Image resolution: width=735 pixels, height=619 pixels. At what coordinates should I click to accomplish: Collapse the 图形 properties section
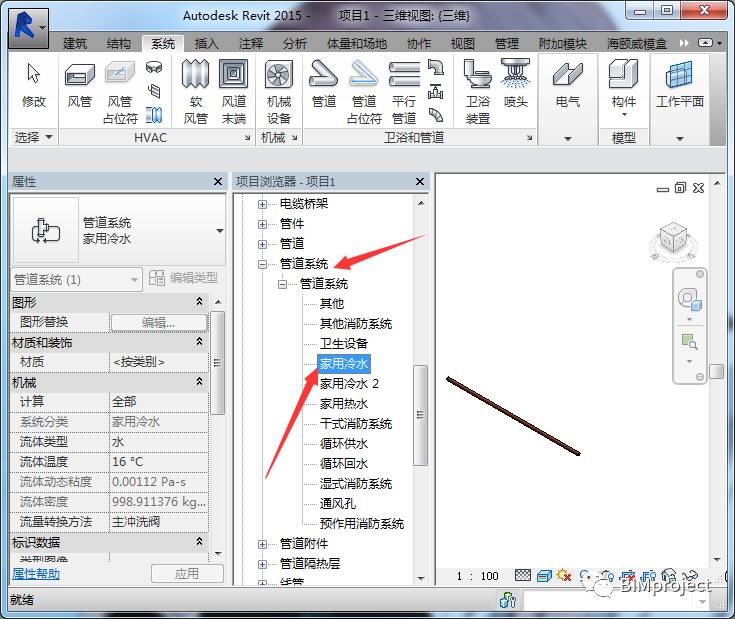[x=199, y=302]
